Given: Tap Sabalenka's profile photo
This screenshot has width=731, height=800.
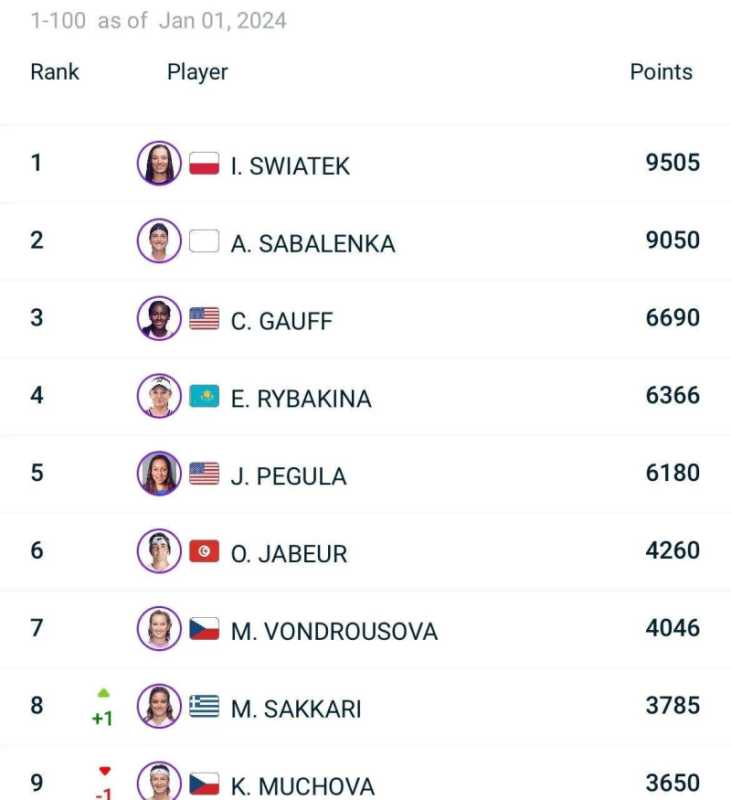Looking at the screenshot, I should [x=159, y=241].
